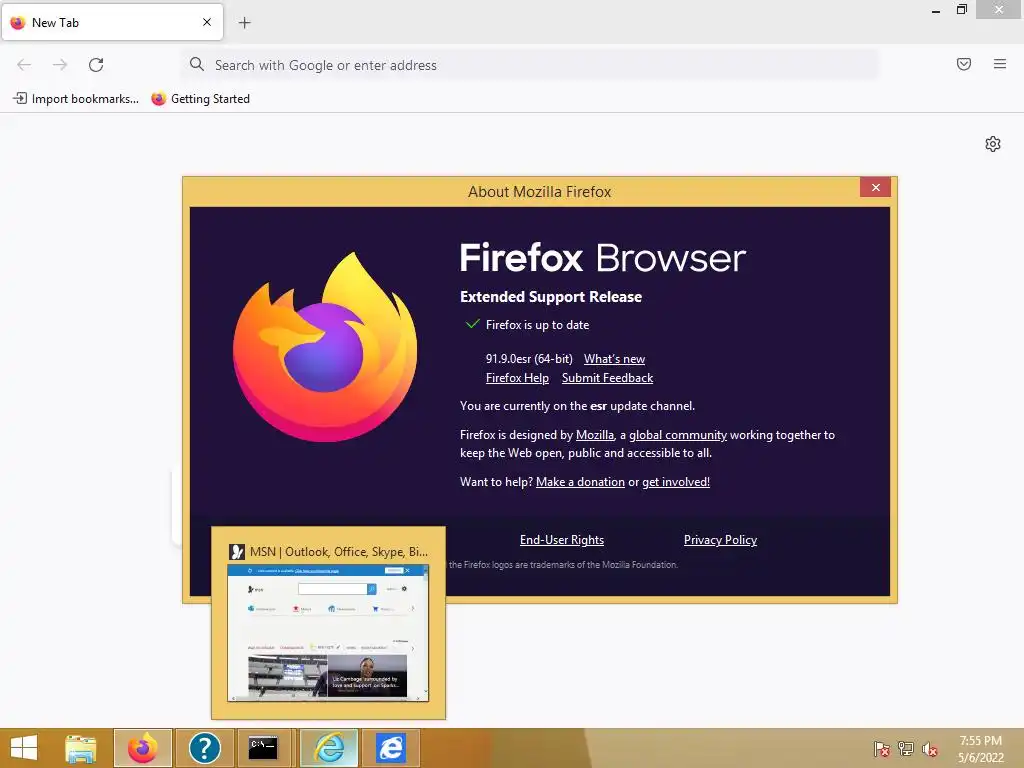Focus the Search with Google address bar
Image resolution: width=1024 pixels, height=768 pixels.
[x=529, y=65]
